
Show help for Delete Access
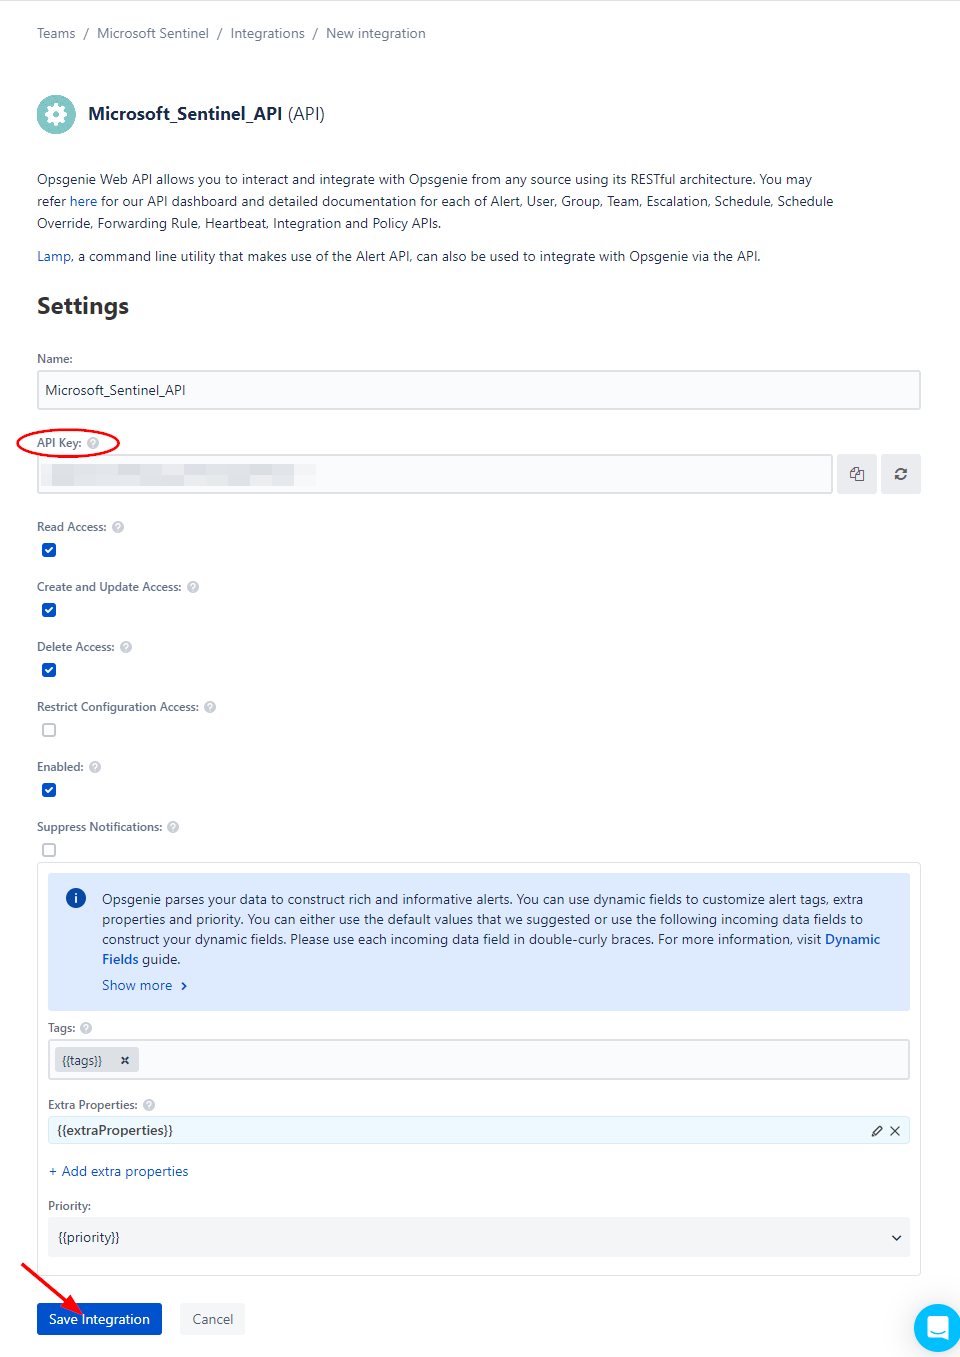pyautogui.click(x=126, y=647)
